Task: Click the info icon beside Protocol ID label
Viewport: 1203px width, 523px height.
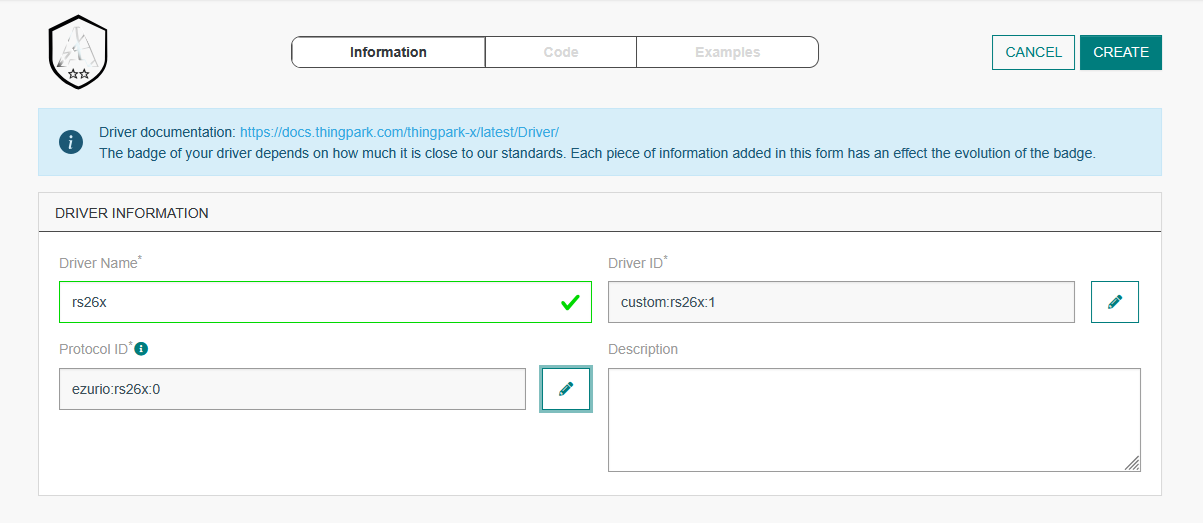Action: coord(141,349)
